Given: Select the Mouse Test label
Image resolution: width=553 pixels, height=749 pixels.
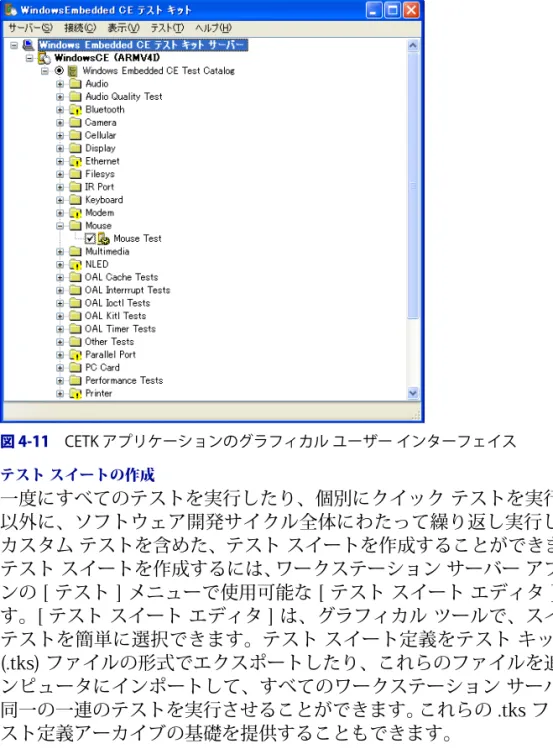Looking at the screenshot, I should pyautogui.click(x=137, y=238).
